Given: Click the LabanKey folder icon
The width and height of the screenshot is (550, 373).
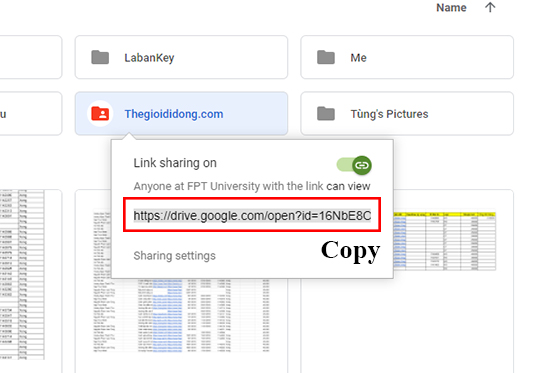Looking at the screenshot, I should tap(100, 57).
